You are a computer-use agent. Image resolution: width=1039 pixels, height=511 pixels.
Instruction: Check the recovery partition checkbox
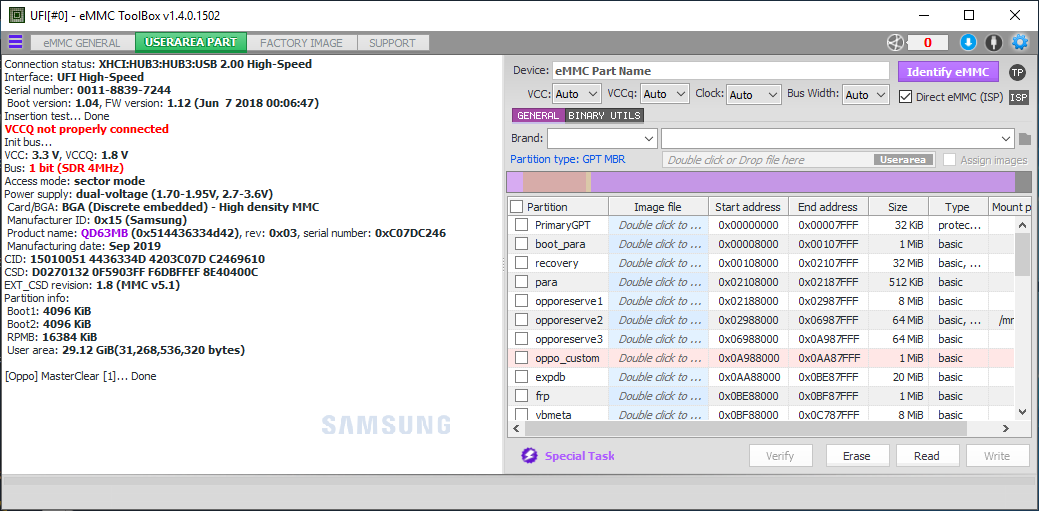click(521, 263)
